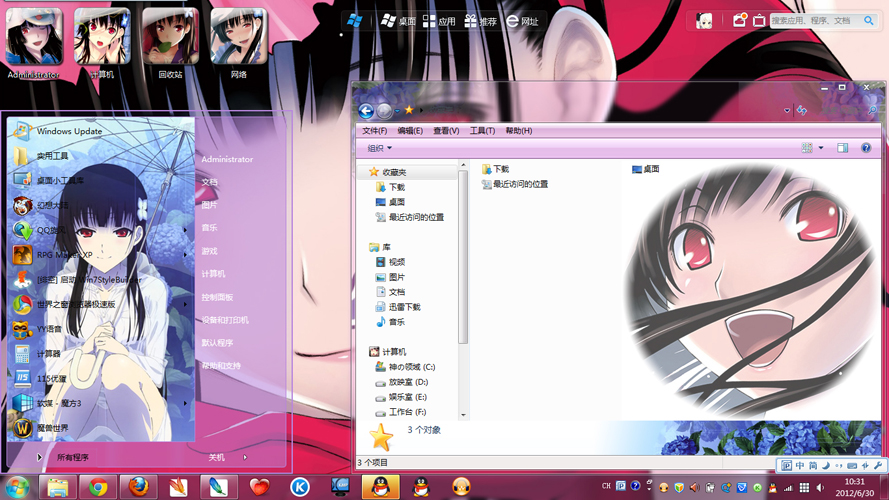Click the TV-shaped icon beside search box
889x500 pixels.
tap(759, 21)
